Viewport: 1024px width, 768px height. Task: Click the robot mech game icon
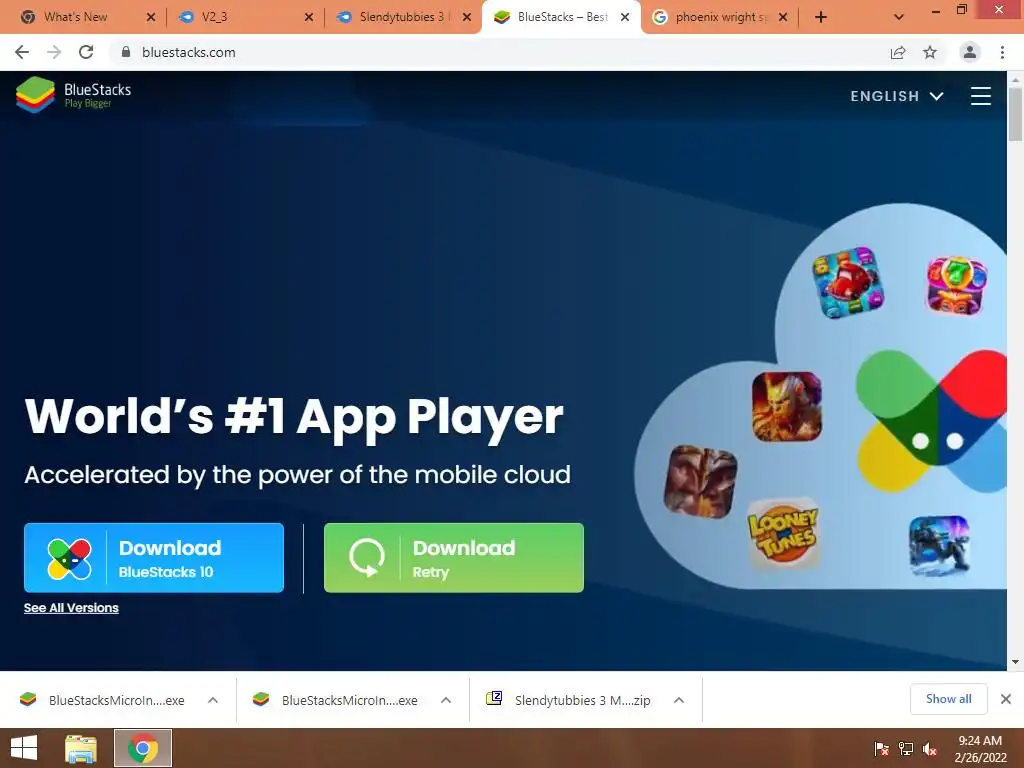[x=939, y=546]
